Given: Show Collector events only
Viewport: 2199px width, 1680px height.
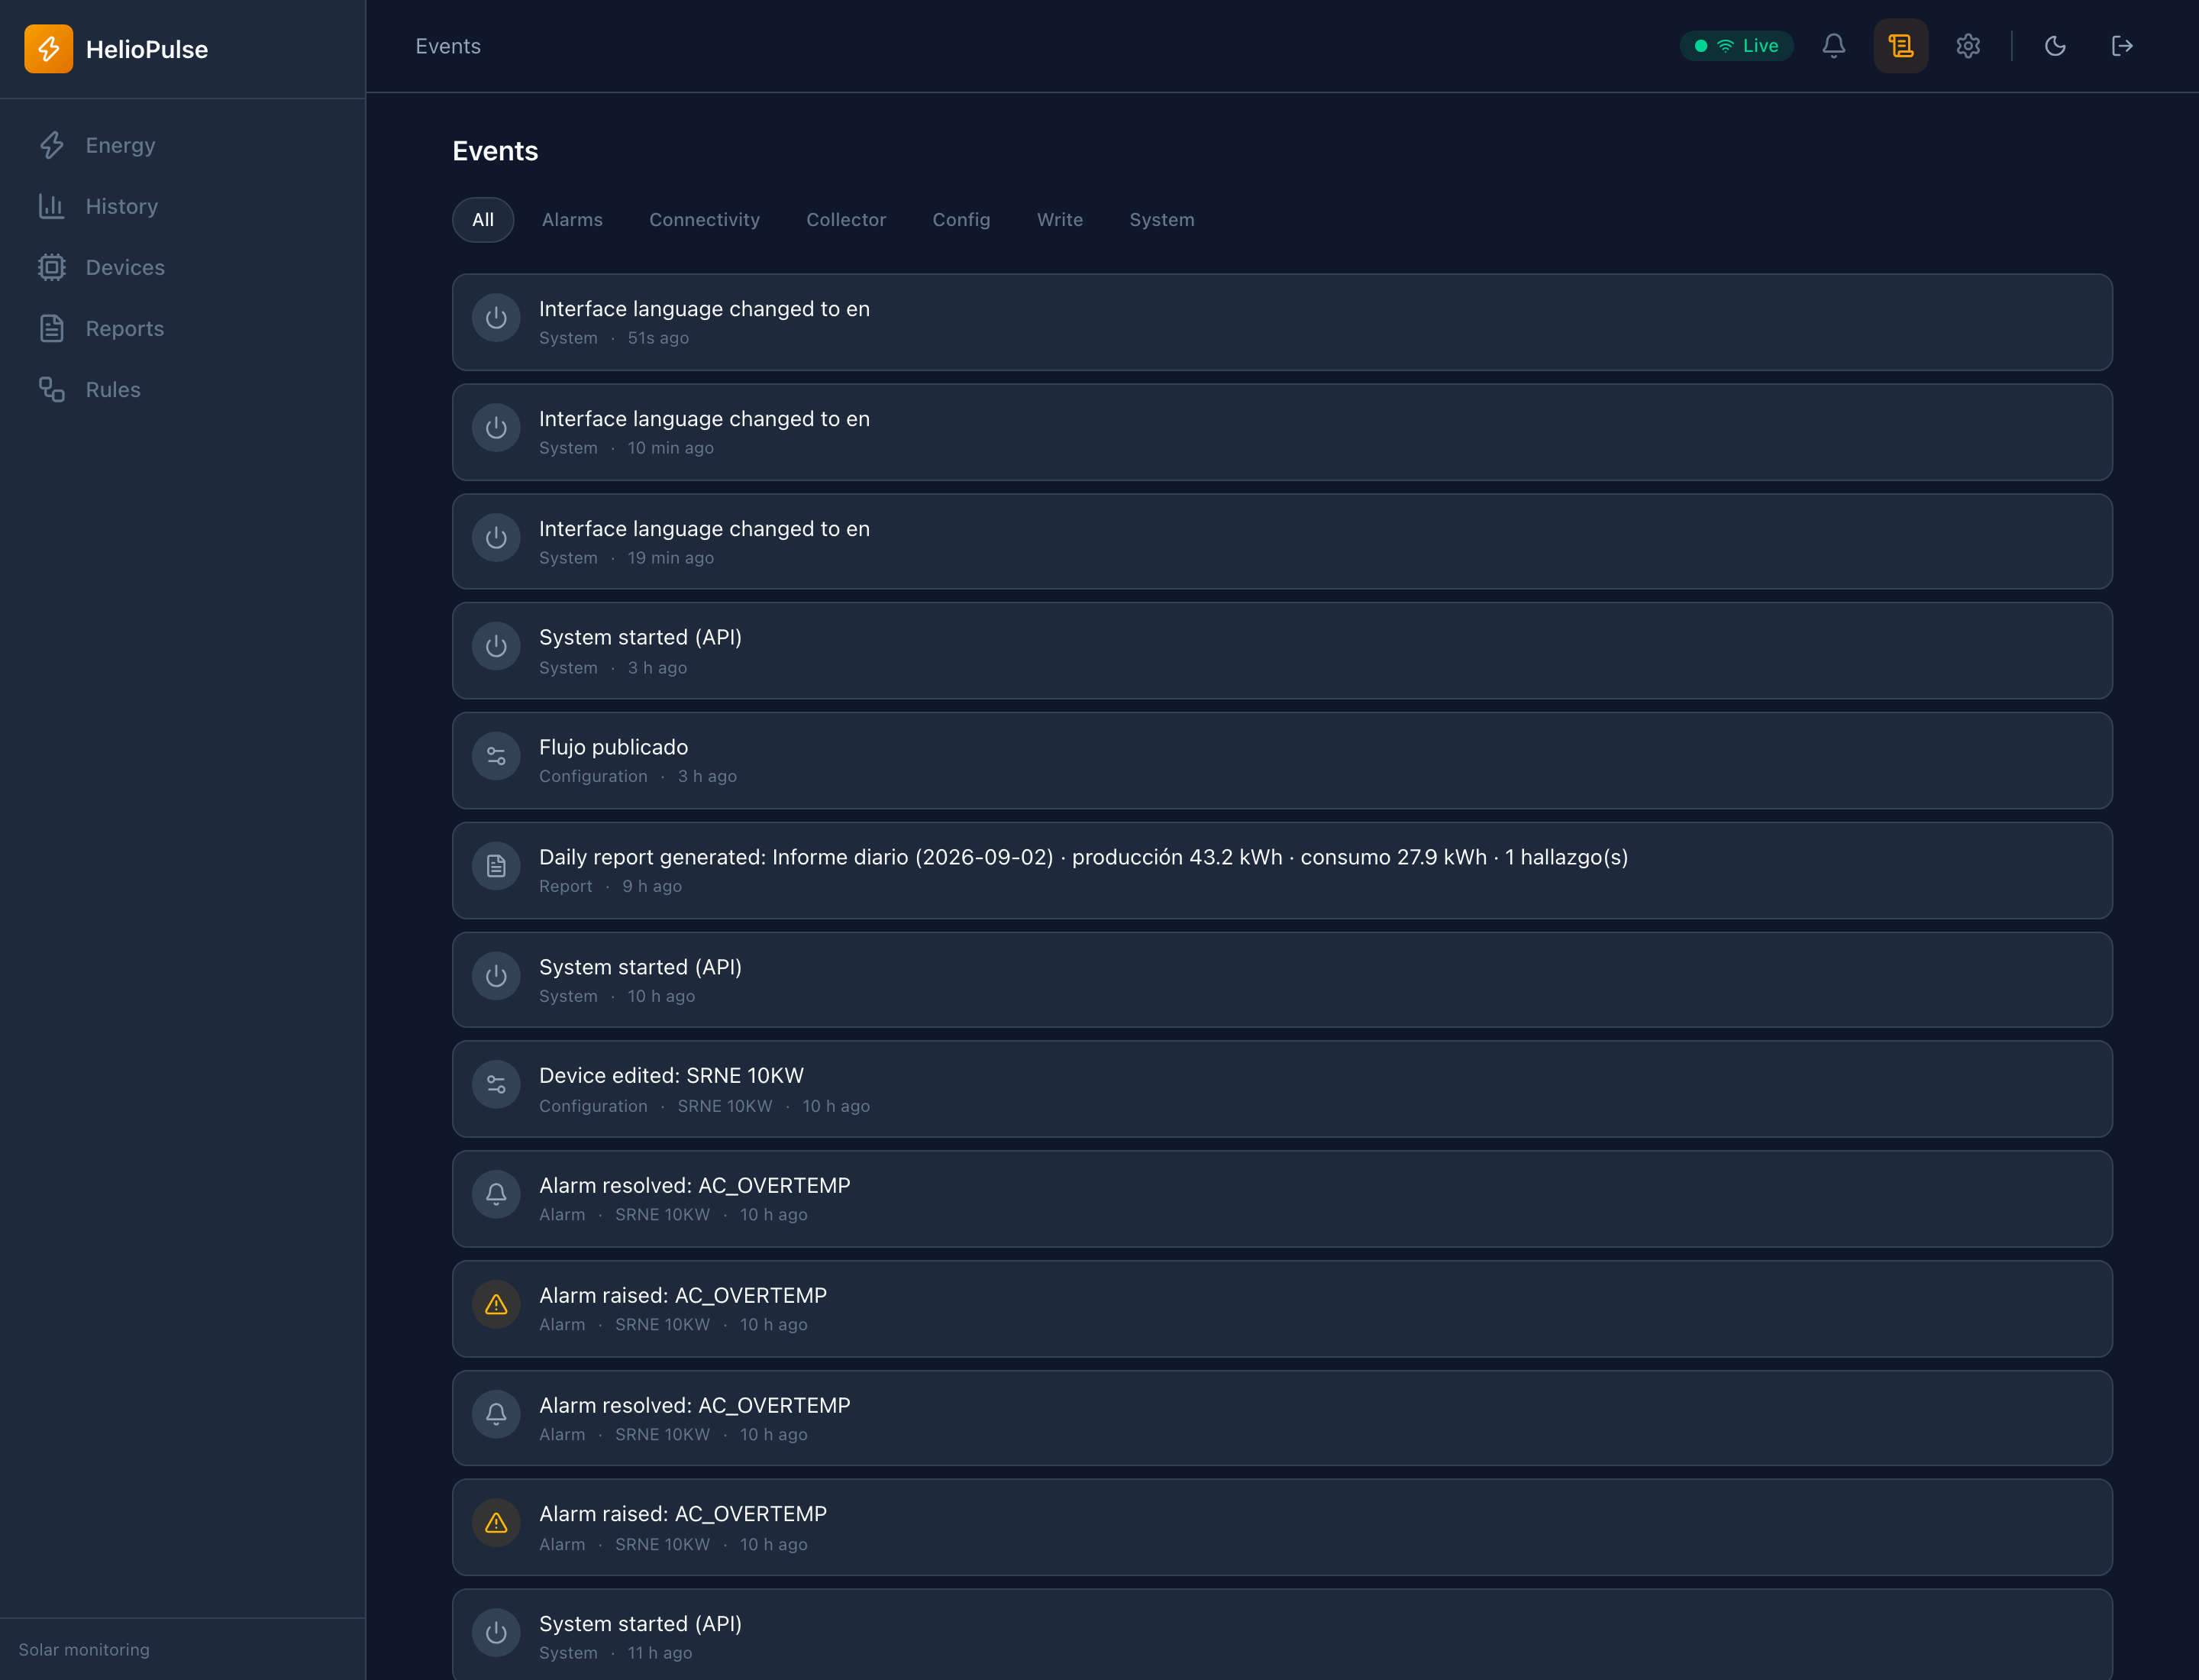Looking at the screenshot, I should coord(846,220).
